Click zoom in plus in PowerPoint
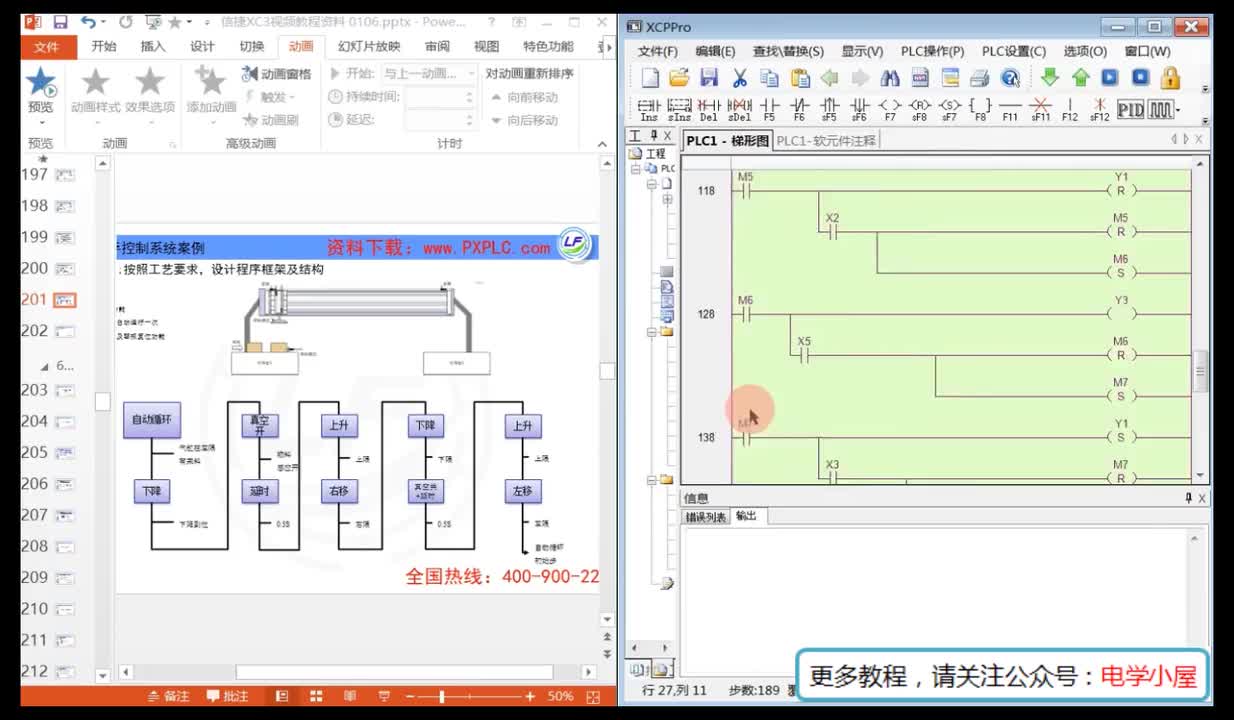1234x720 pixels. coord(530,696)
